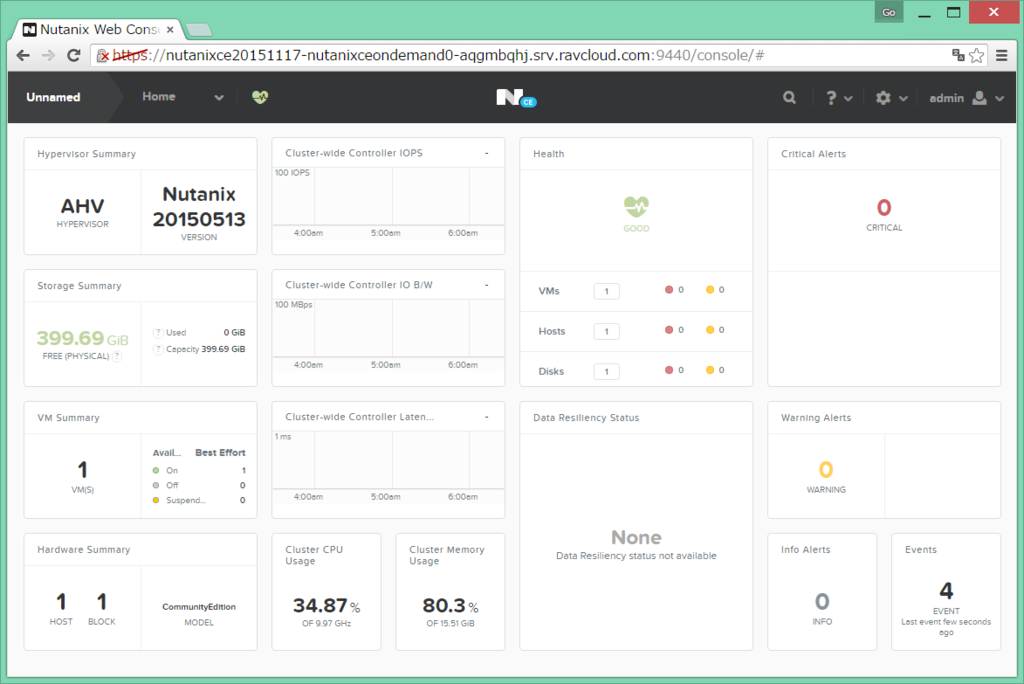
Task: Click help icon next to Used
Action: [x=157, y=333]
